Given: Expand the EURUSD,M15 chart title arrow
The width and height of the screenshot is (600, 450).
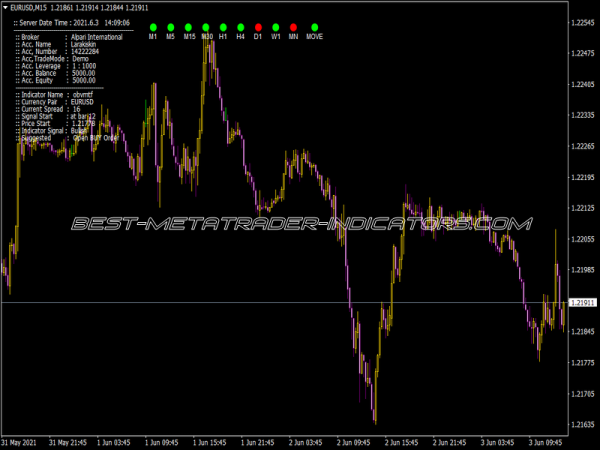Looking at the screenshot, I should pos(5,8).
